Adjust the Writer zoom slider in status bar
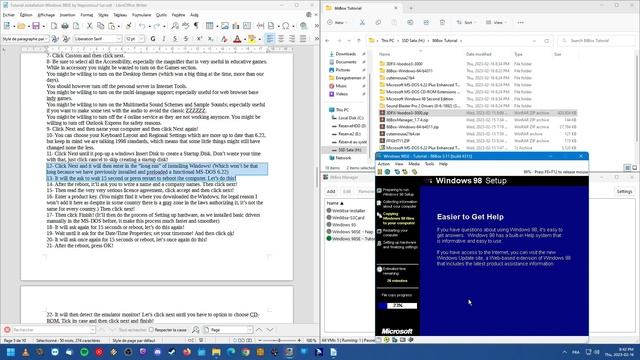The width and height of the screenshot is (640, 360). [280, 340]
